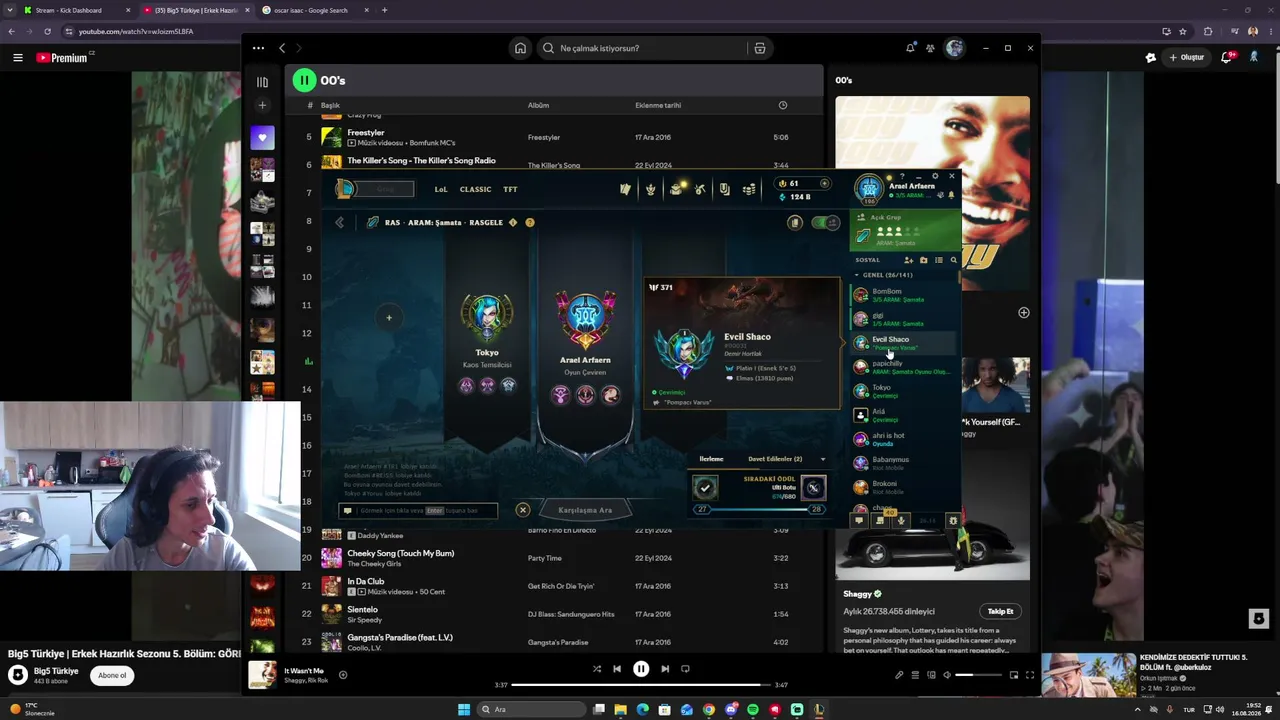Pause playback in the bottom player bar
1280x720 pixels.
(x=641, y=669)
